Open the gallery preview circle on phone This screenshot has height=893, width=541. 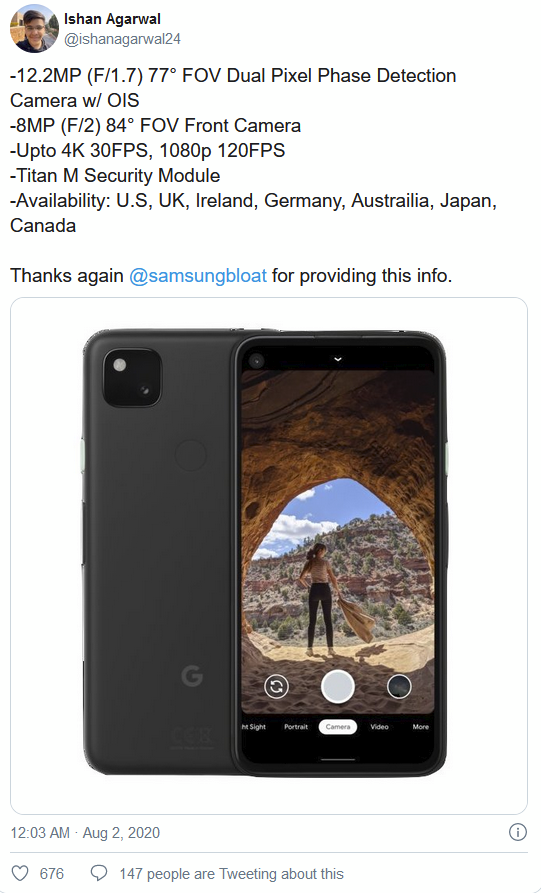[399, 686]
